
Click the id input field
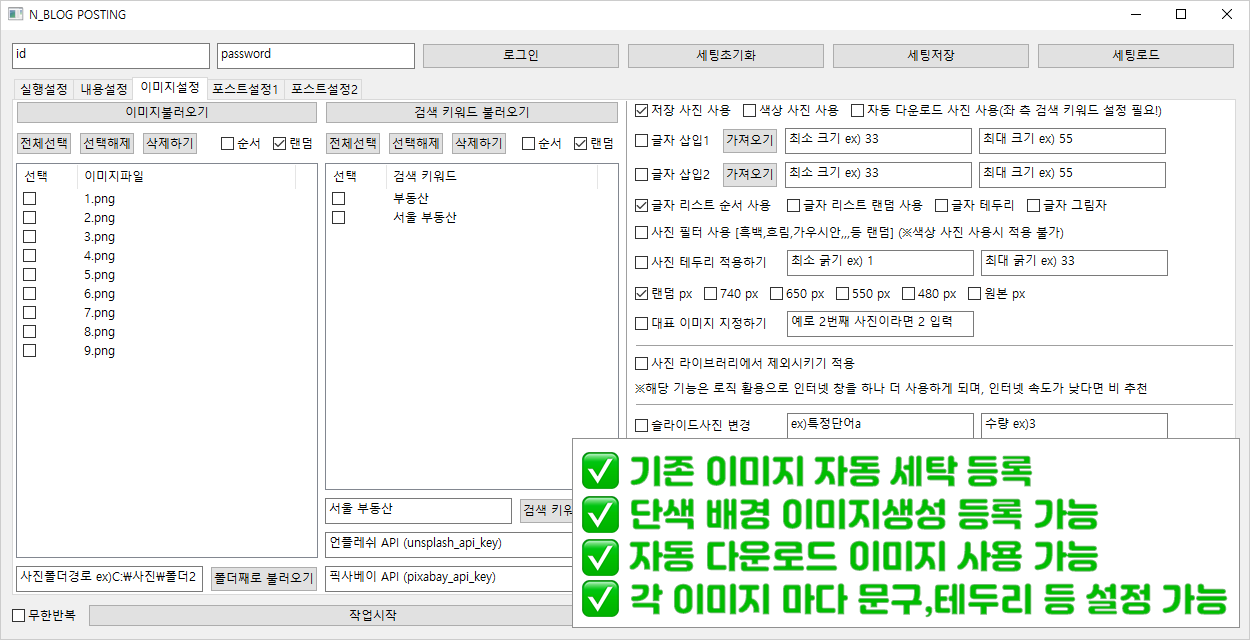click(110, 55)
